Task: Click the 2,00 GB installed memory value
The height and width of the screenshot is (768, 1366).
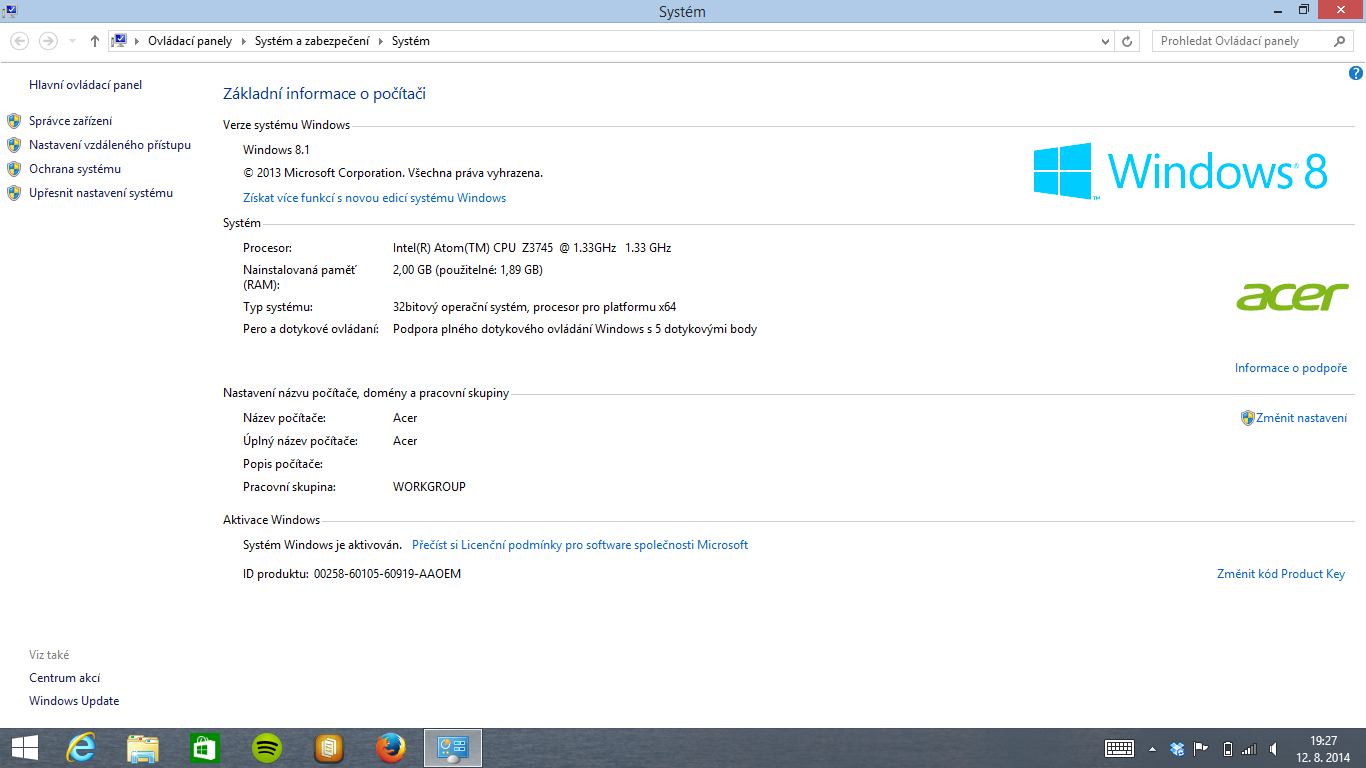Action: [468, 270]
